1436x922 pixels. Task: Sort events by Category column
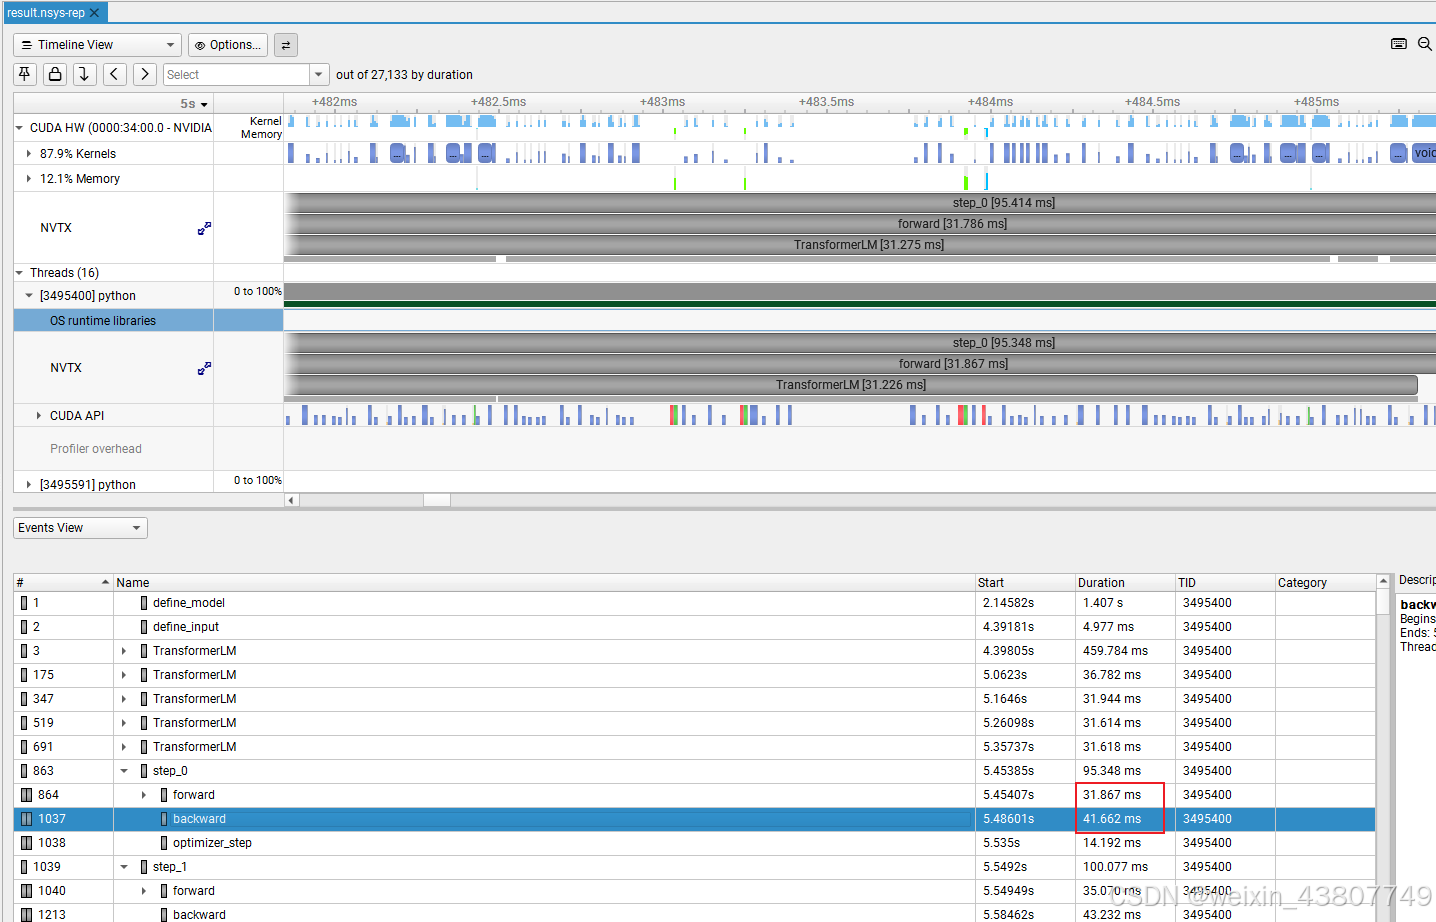(x=1325, y=583)
